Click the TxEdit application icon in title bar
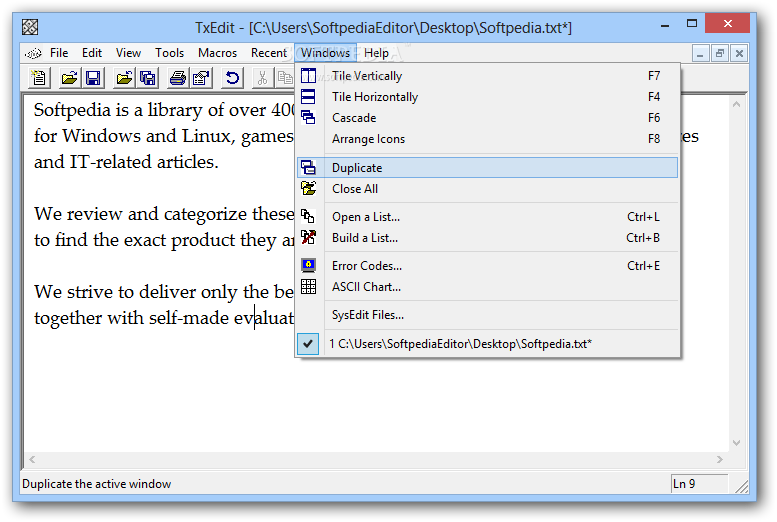 pyautogui.click(x=30, y=27)
